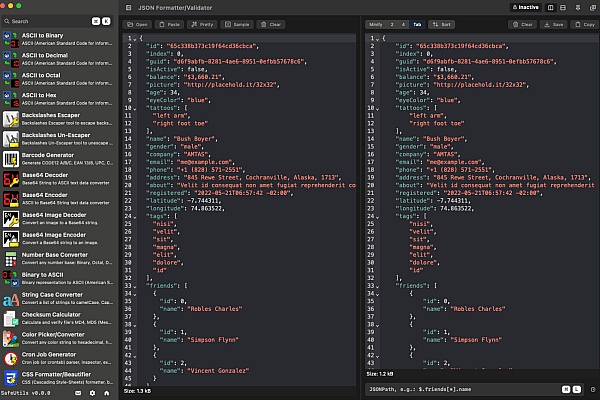Image resolution: width=600 pixels, height=400 pixels.
Task: Select Base64 Decoder in sidebar list
Action: click(59, 178)
